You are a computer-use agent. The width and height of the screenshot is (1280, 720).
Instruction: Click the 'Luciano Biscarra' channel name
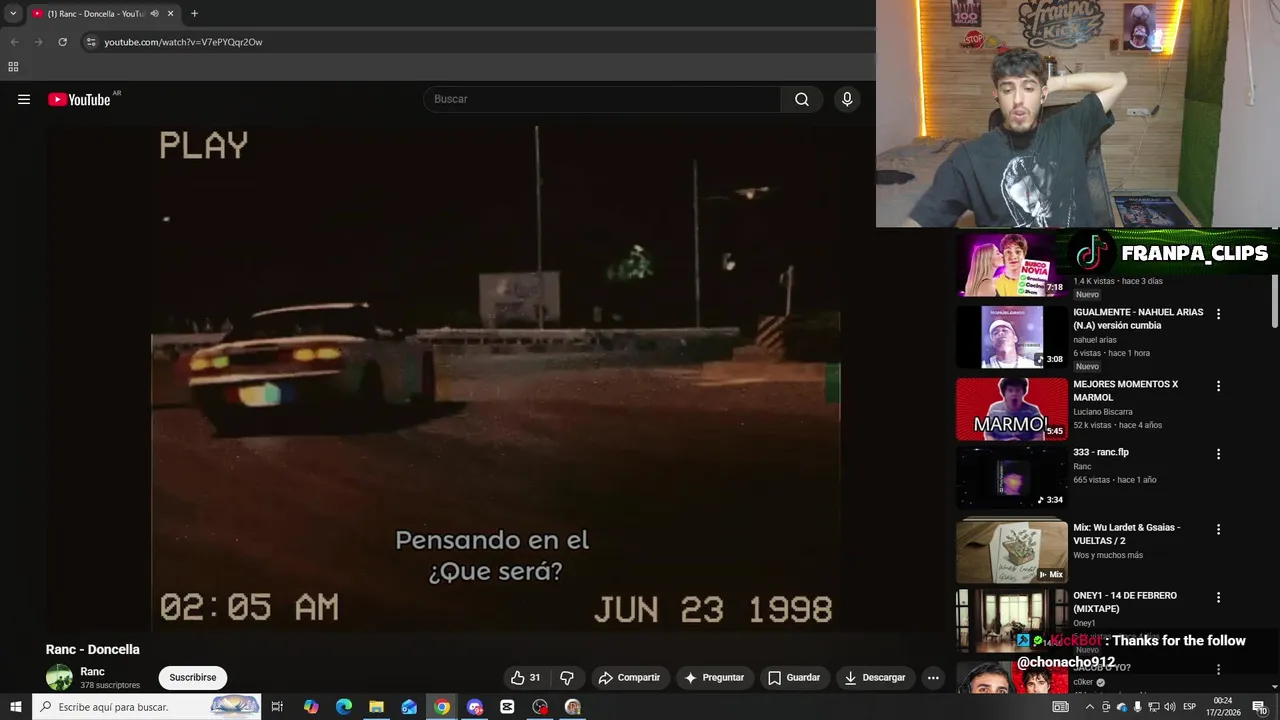point(1103,412)
